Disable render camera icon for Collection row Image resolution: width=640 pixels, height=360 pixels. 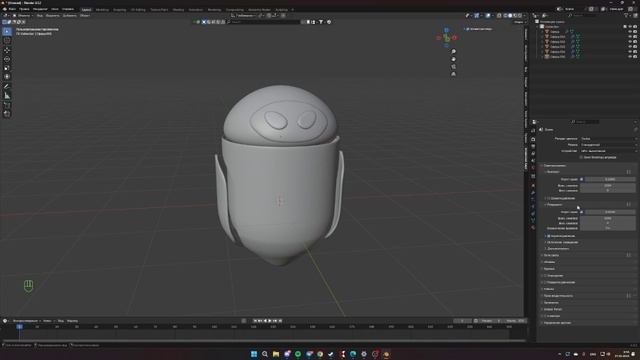point(635,27)
